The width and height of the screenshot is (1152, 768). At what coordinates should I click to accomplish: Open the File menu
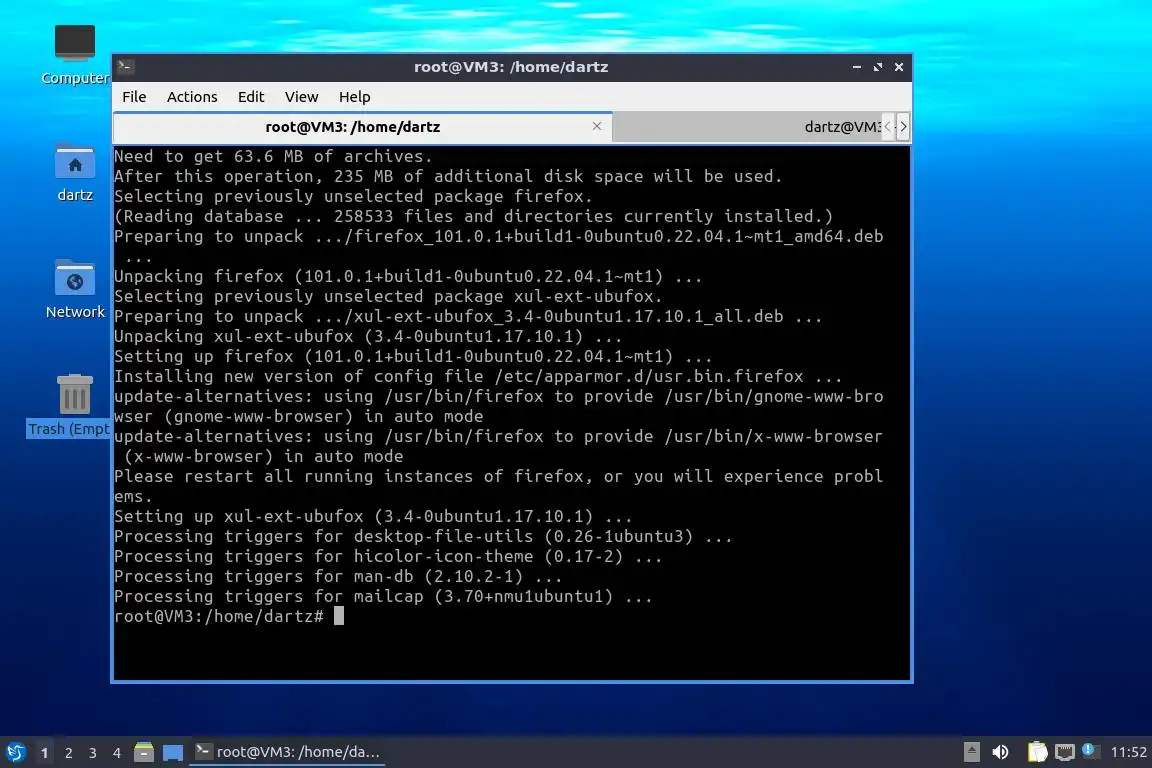click(134, 97)
